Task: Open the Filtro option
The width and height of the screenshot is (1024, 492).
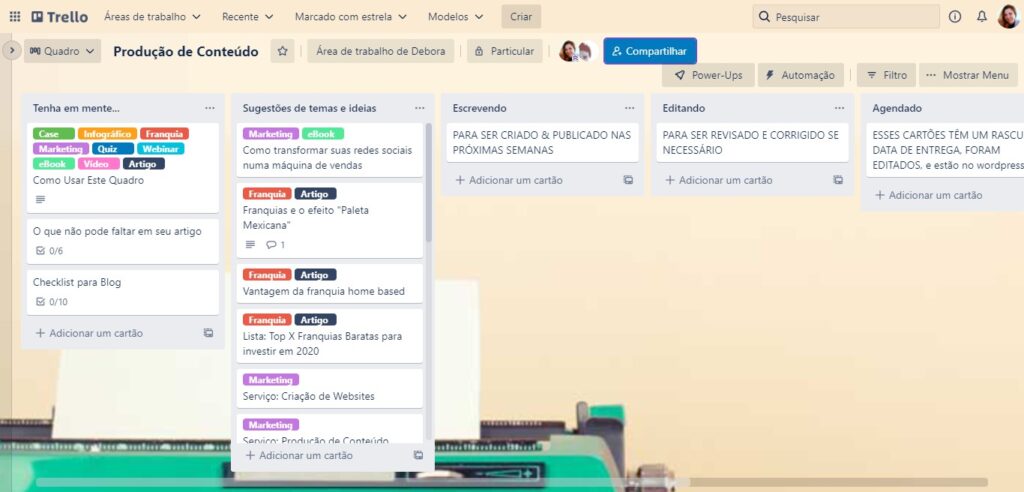Action: tap(886, 75)
